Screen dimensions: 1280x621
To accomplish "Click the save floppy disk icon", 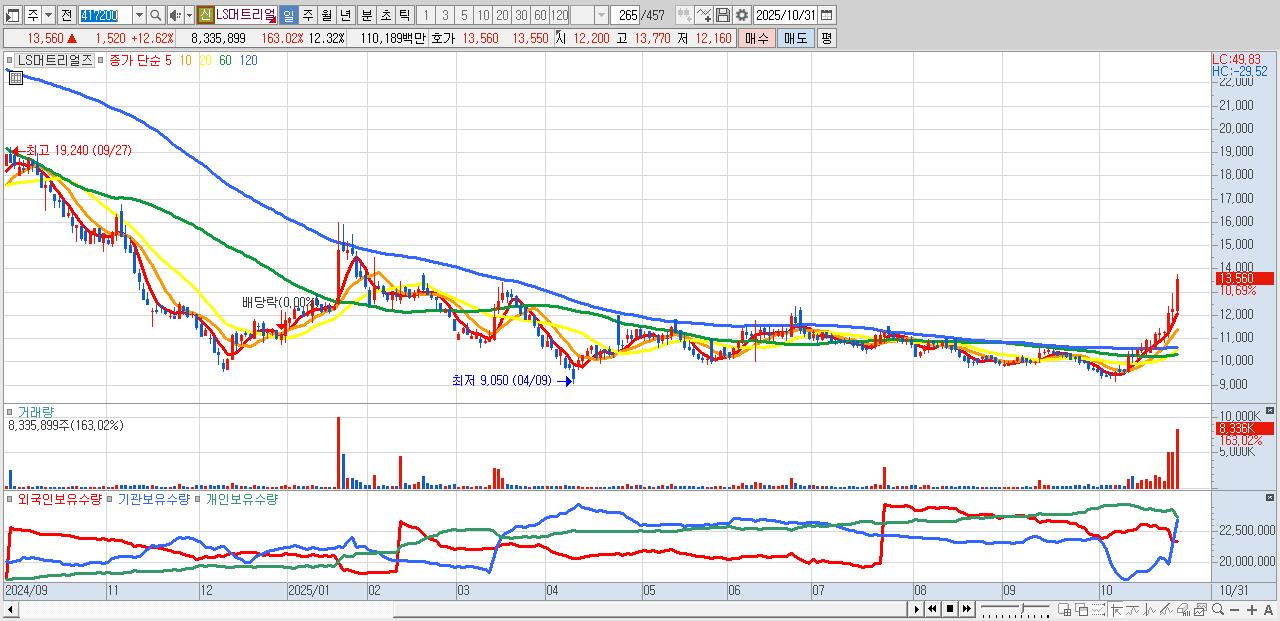I will [x=723, y=15].
